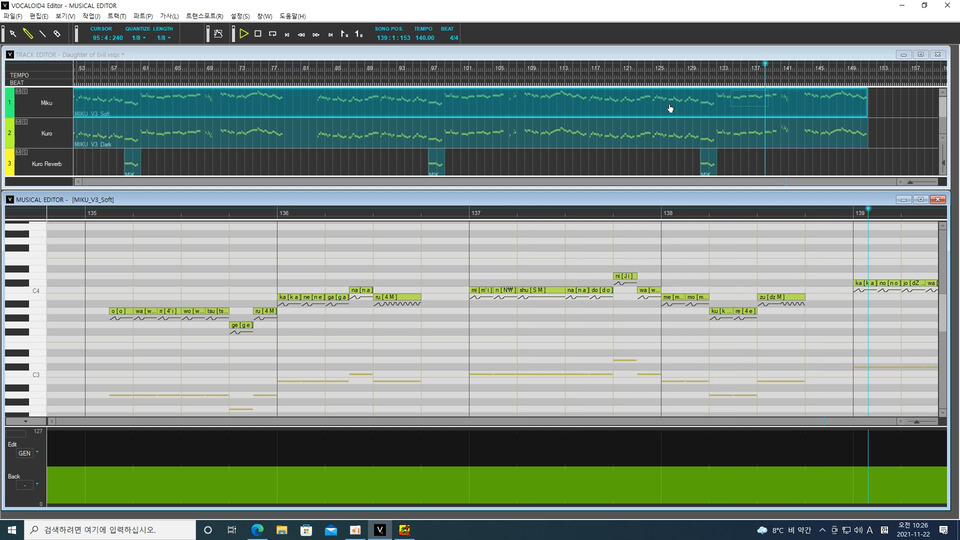Open the 도움말(H) menu
This screenshot has height=540, width=960.
tap(293, 17)
